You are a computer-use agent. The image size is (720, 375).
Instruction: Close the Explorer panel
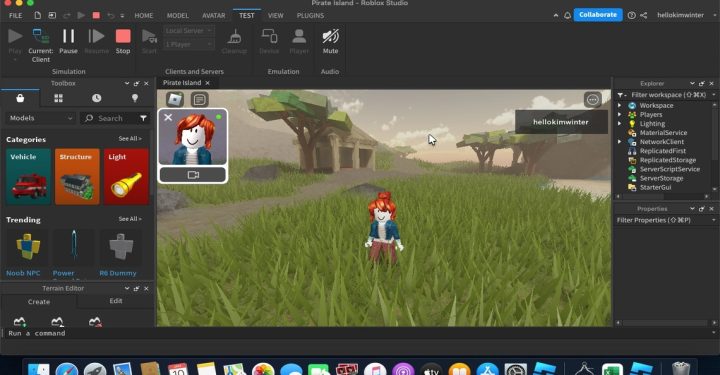712,84
